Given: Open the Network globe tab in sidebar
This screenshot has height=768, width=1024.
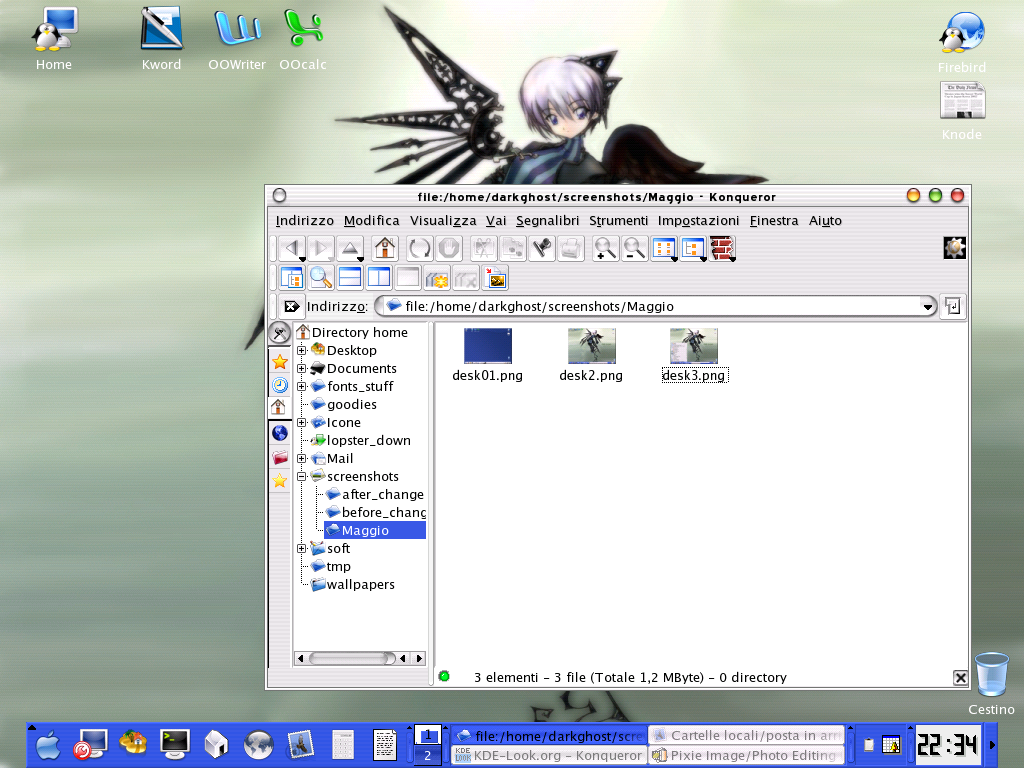Looking at the screenshot, I should coord(280,433).
